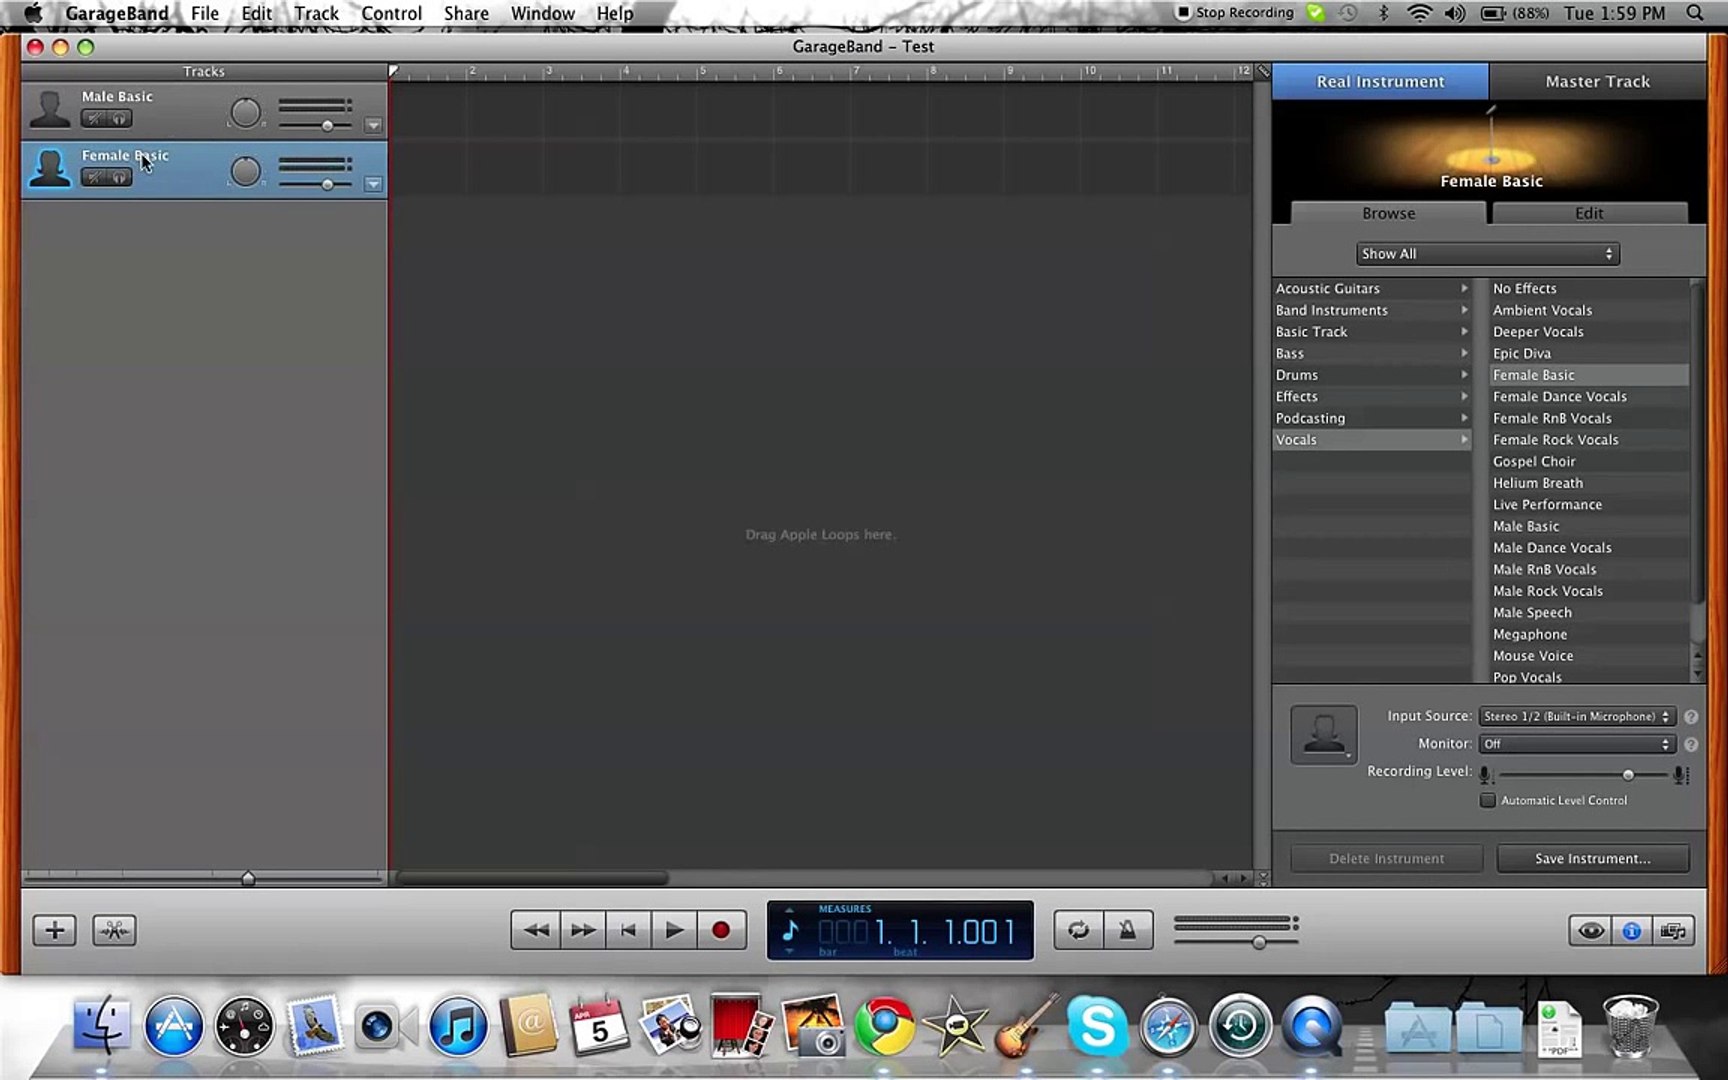Image resolution: width=1728 pixels, height=1080 pixels.
Task: Click the red record button
Action: pyautogui.click(x=720, y=930)
